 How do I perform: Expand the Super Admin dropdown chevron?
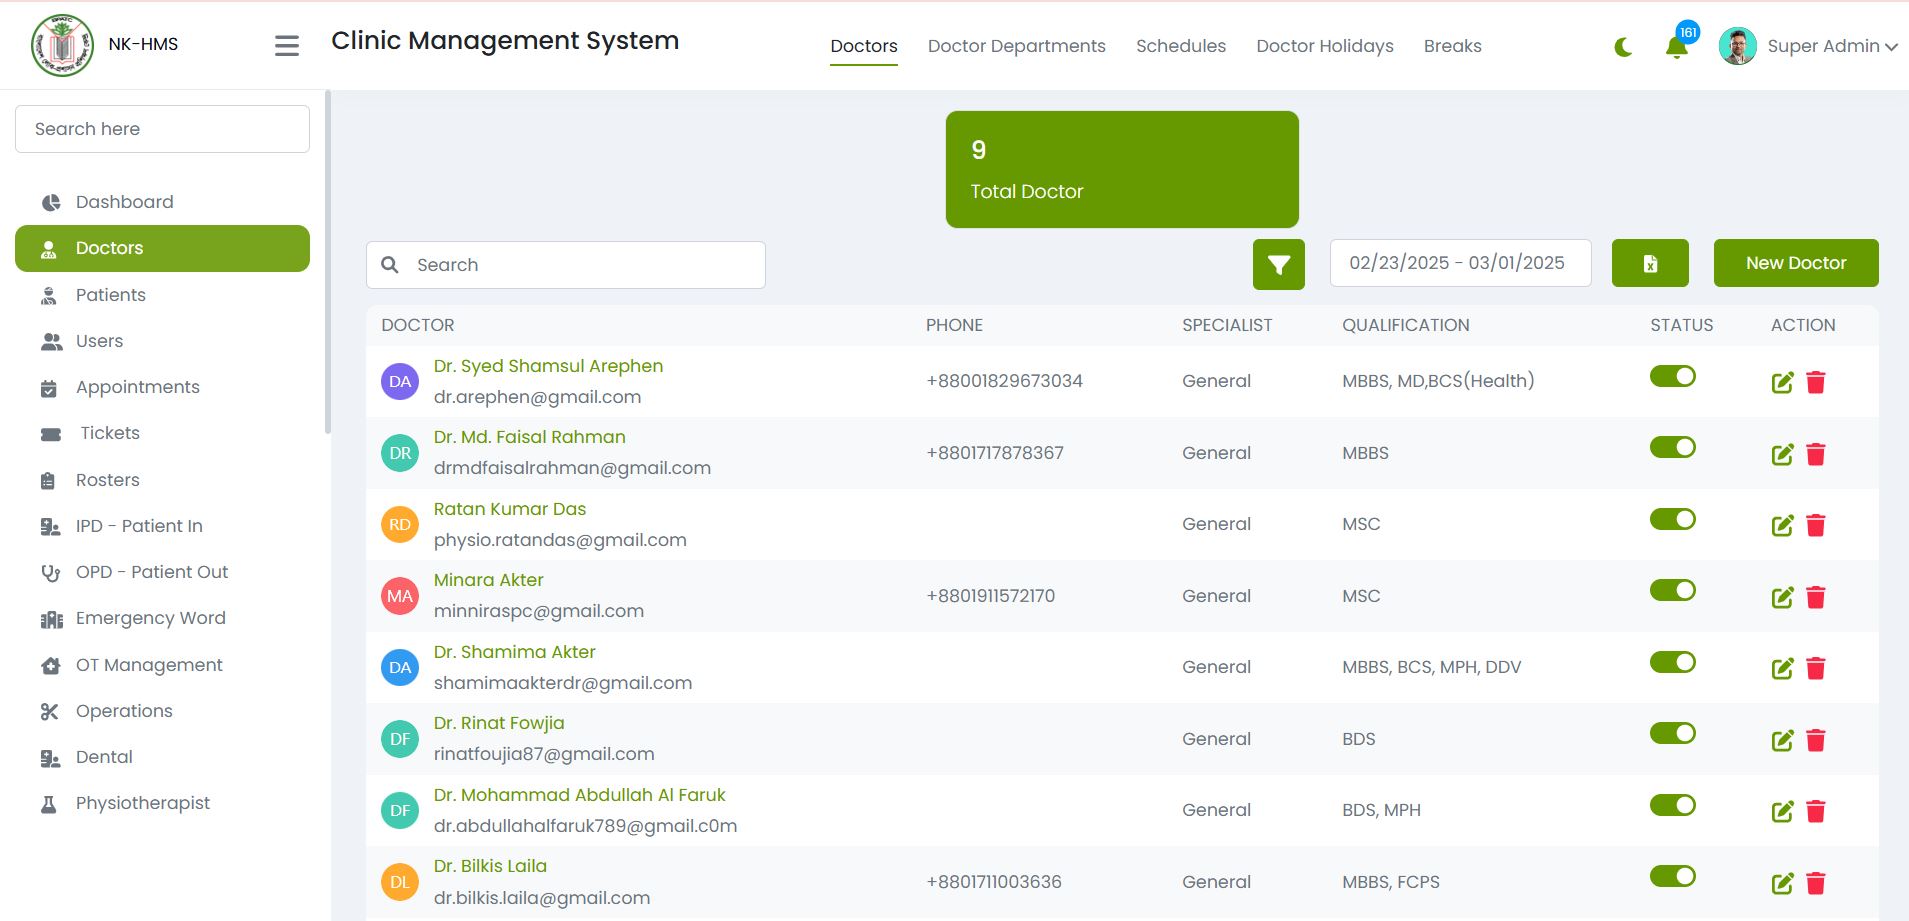[x=1891, y=47]
